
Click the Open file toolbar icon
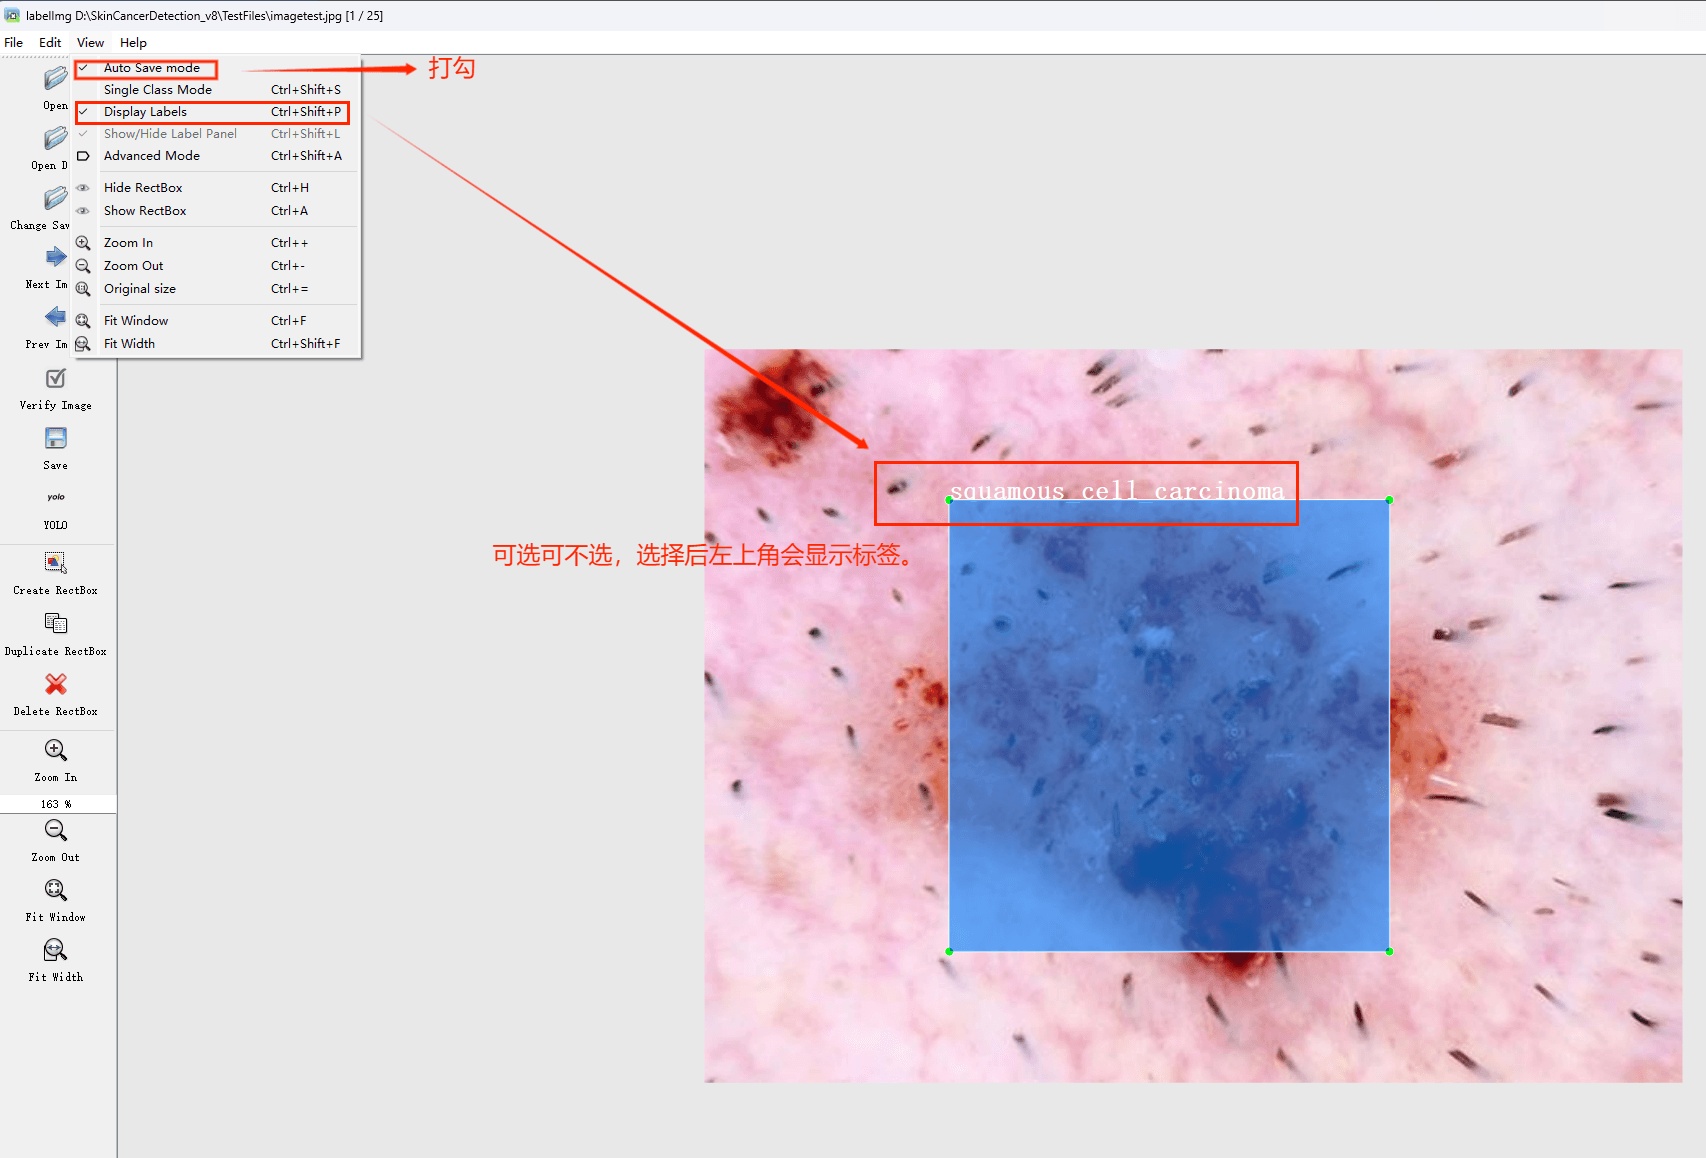[x=56, y=78]
